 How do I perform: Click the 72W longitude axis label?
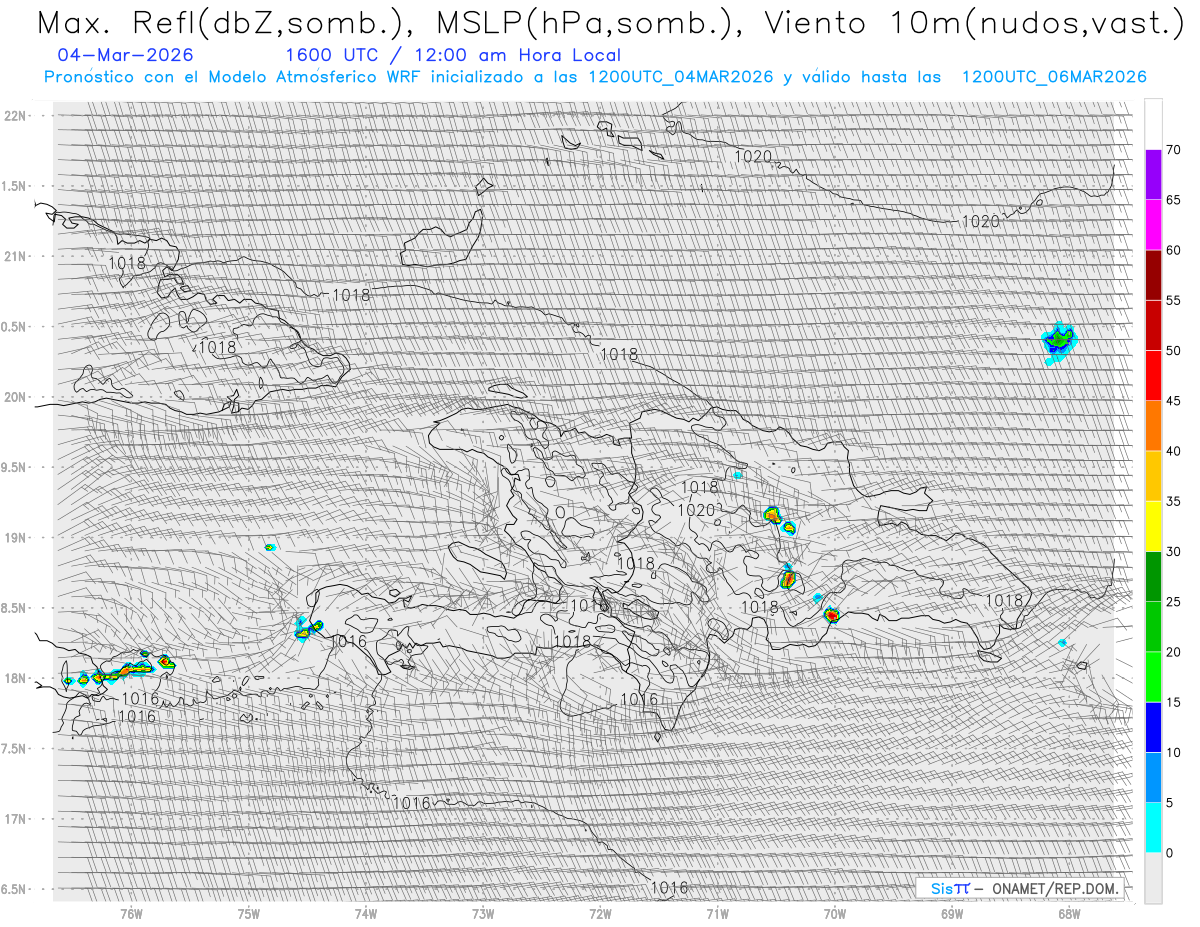pos(600,914)
